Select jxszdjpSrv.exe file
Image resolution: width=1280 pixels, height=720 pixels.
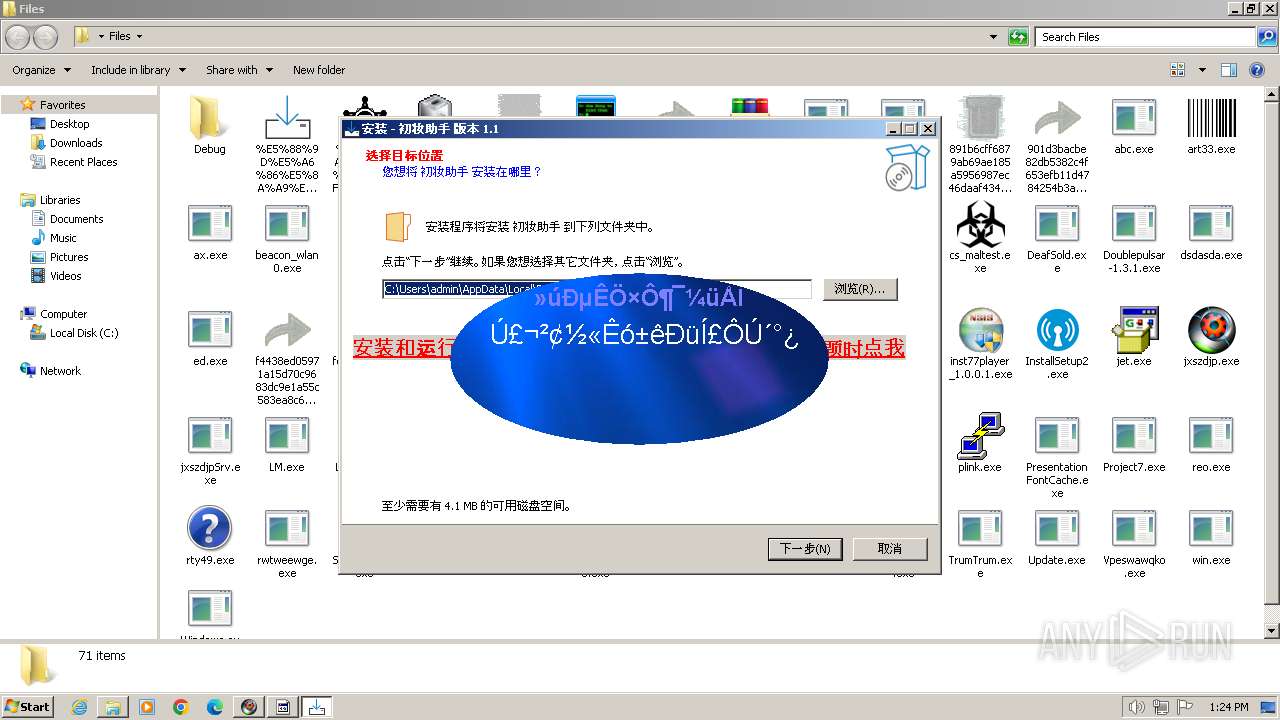coord(210,436)
